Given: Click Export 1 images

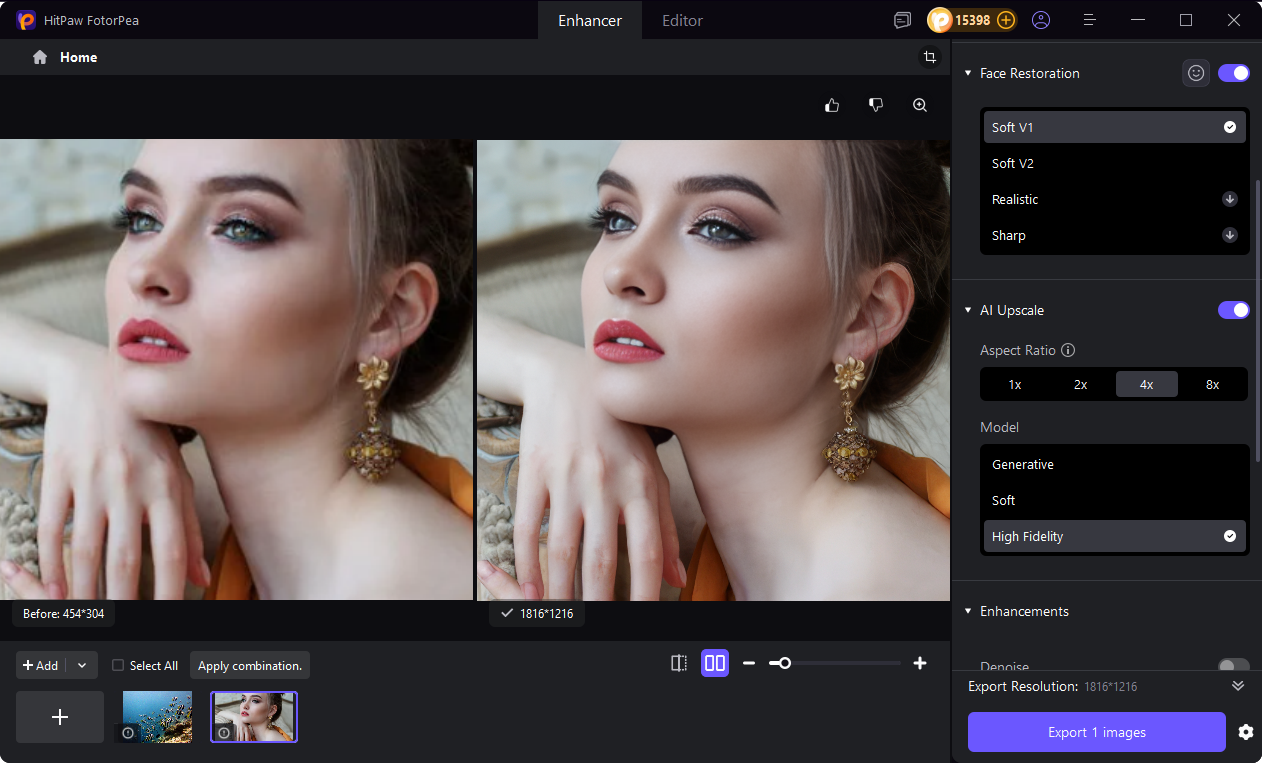Looking at the screenshot, I should tap(1096, 732).
